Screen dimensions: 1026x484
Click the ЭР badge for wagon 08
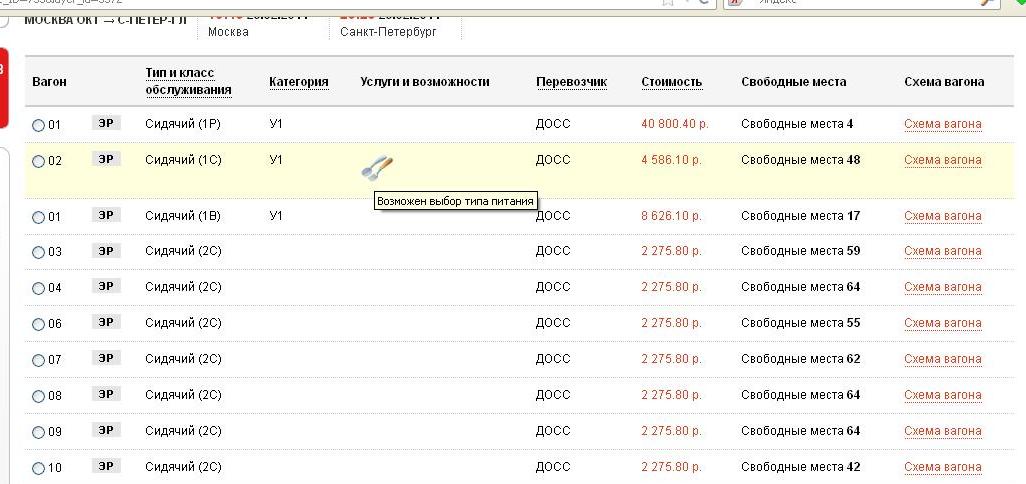pyautogui.click(x=106, y=394)
